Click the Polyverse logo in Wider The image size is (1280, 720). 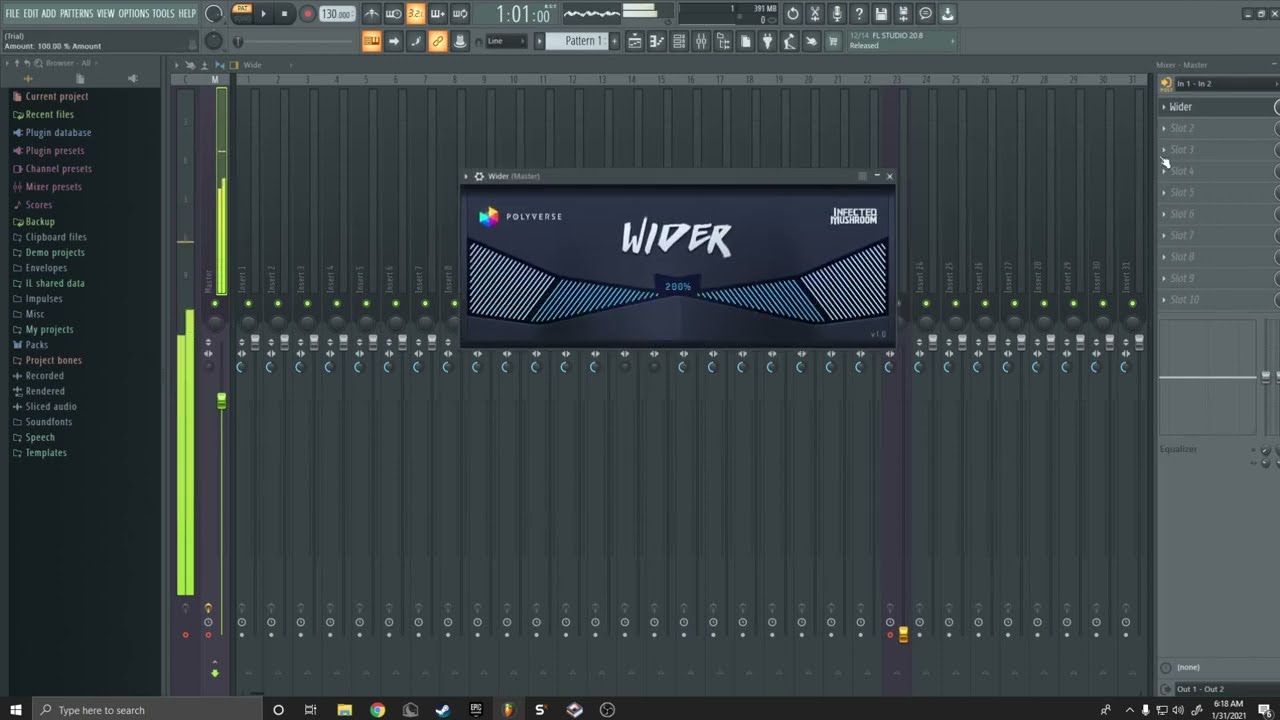[x=520, y=216]
